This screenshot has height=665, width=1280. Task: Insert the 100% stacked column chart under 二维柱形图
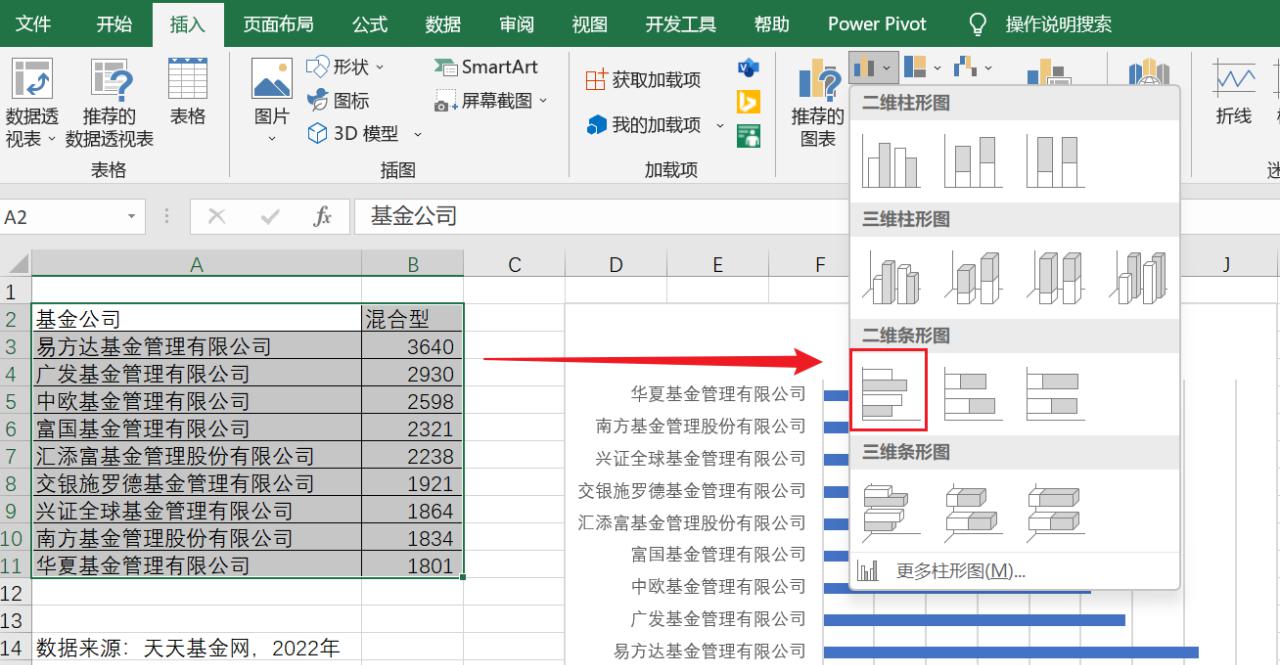(1054, 161)
